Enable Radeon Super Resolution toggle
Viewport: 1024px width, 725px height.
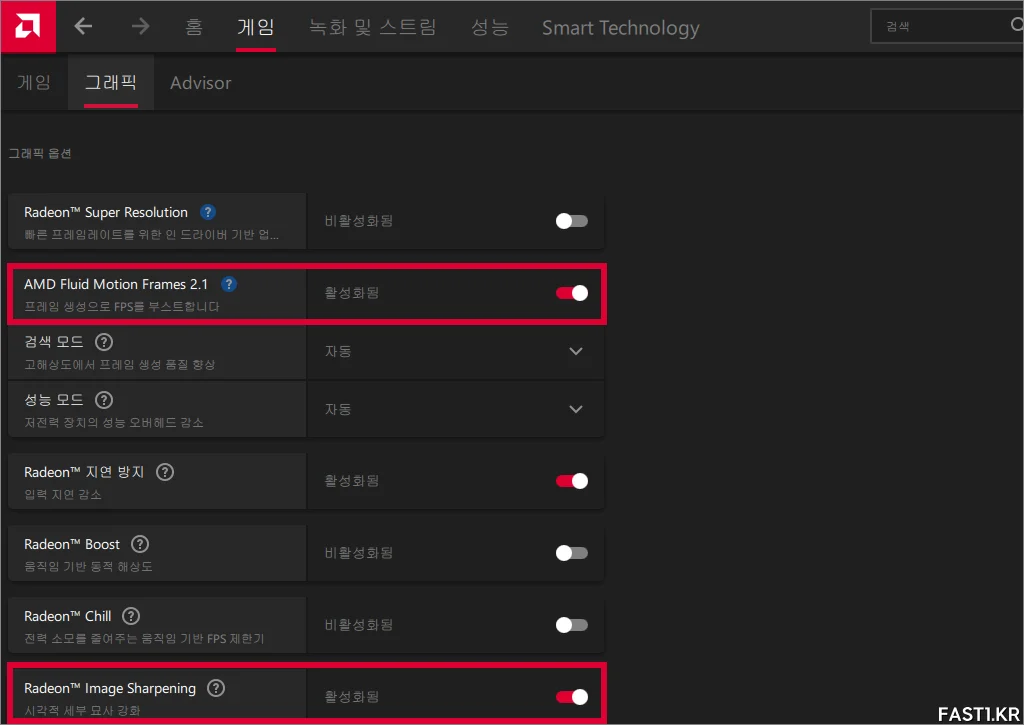(x=571, y=221)
